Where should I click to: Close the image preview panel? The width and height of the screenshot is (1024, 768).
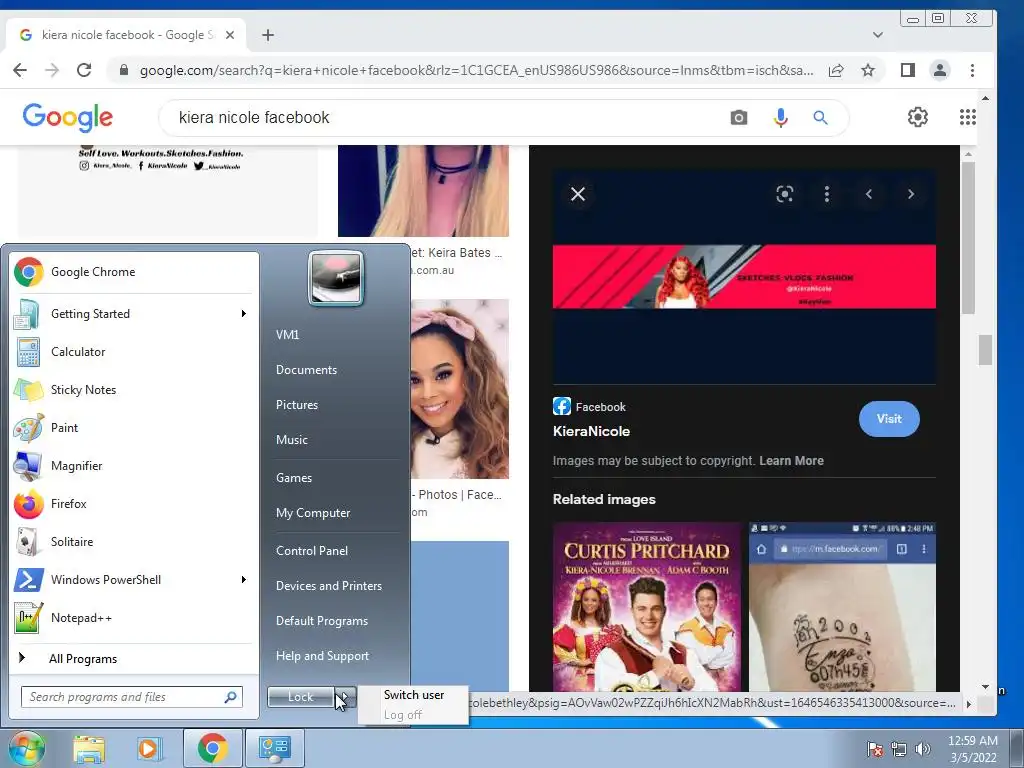[x=578, y=194]
